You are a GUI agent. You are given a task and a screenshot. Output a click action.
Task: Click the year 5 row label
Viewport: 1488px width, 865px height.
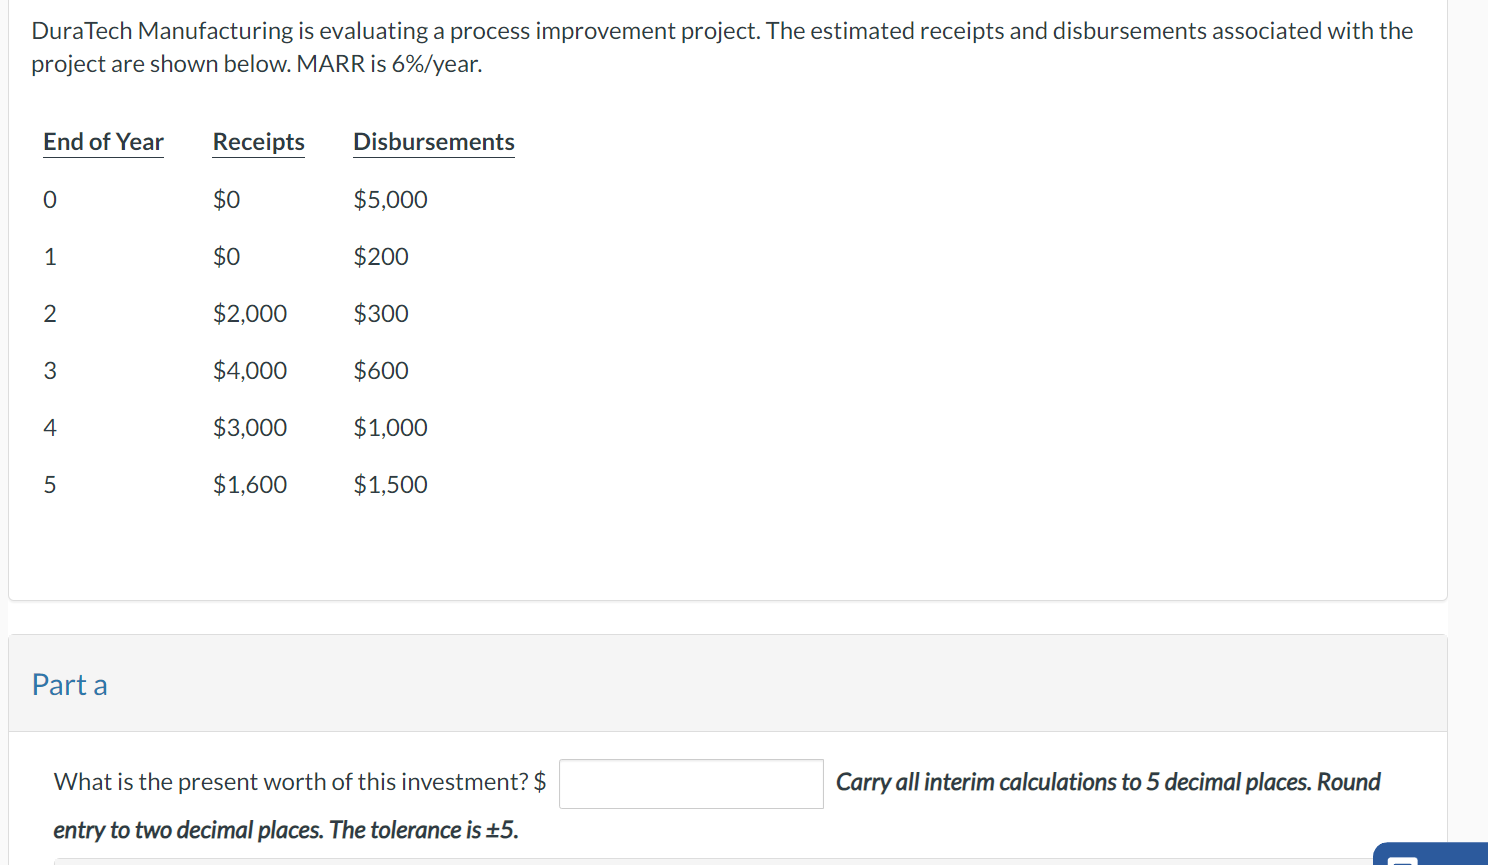coord(50,484)
